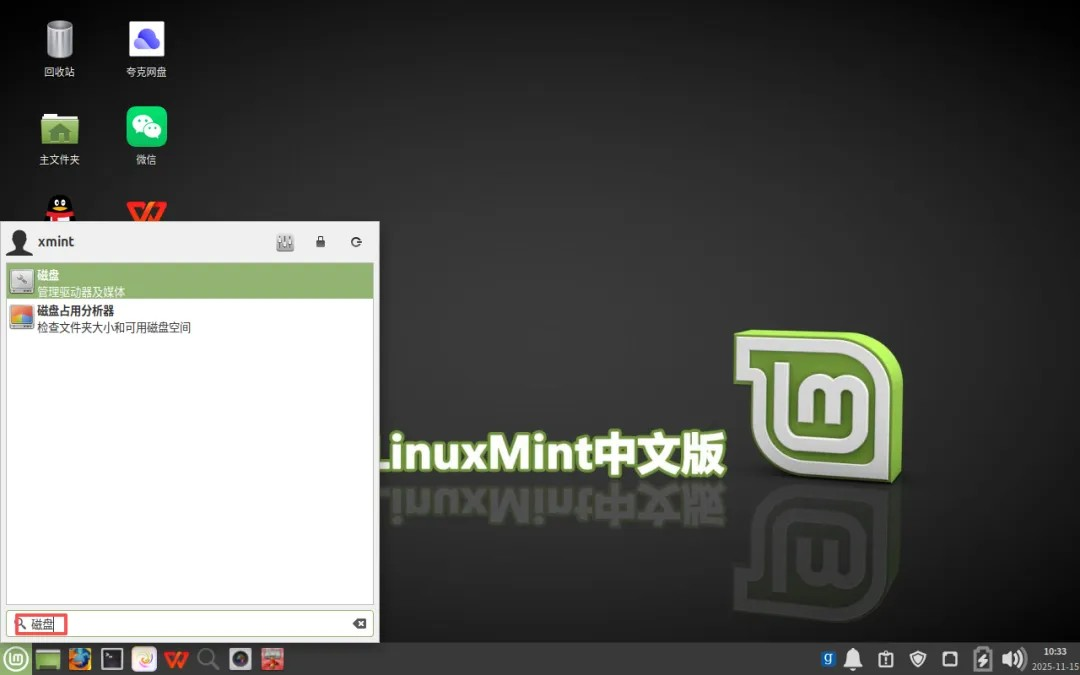Select the 回收站 trash desktop icon
Screen dimensions: 1080x675
pos(59,49)
